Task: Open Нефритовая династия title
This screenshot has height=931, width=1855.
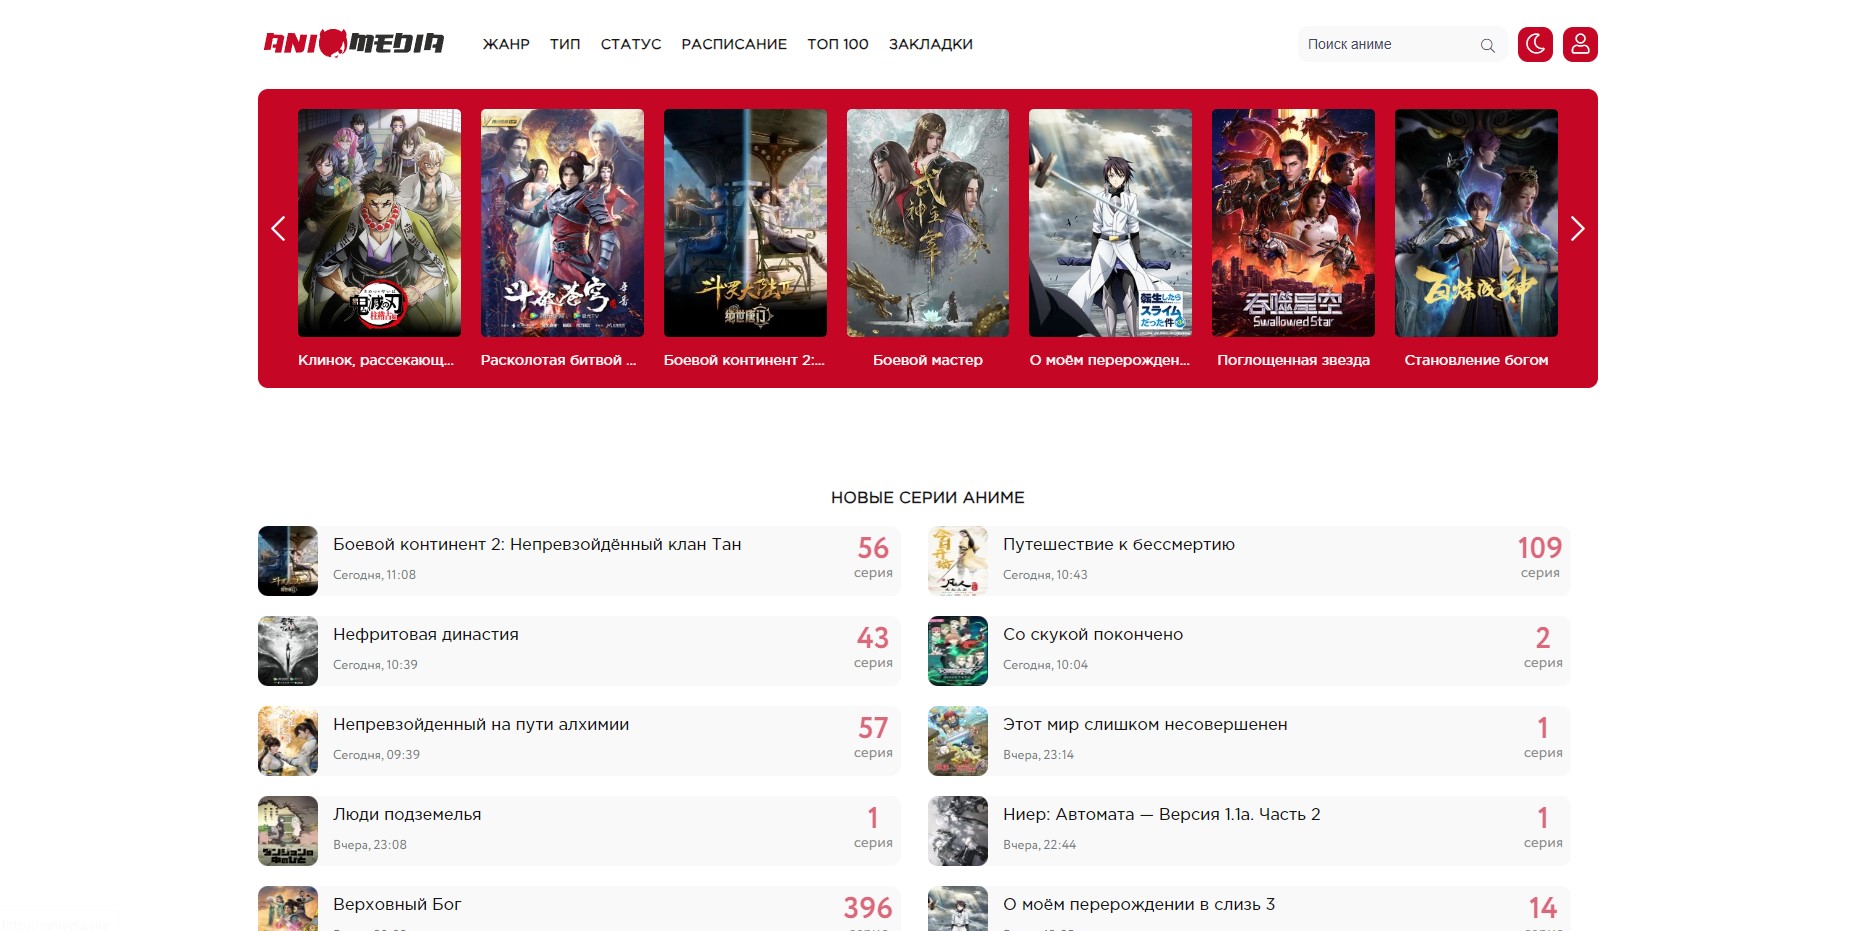Action: coord(426,634)
